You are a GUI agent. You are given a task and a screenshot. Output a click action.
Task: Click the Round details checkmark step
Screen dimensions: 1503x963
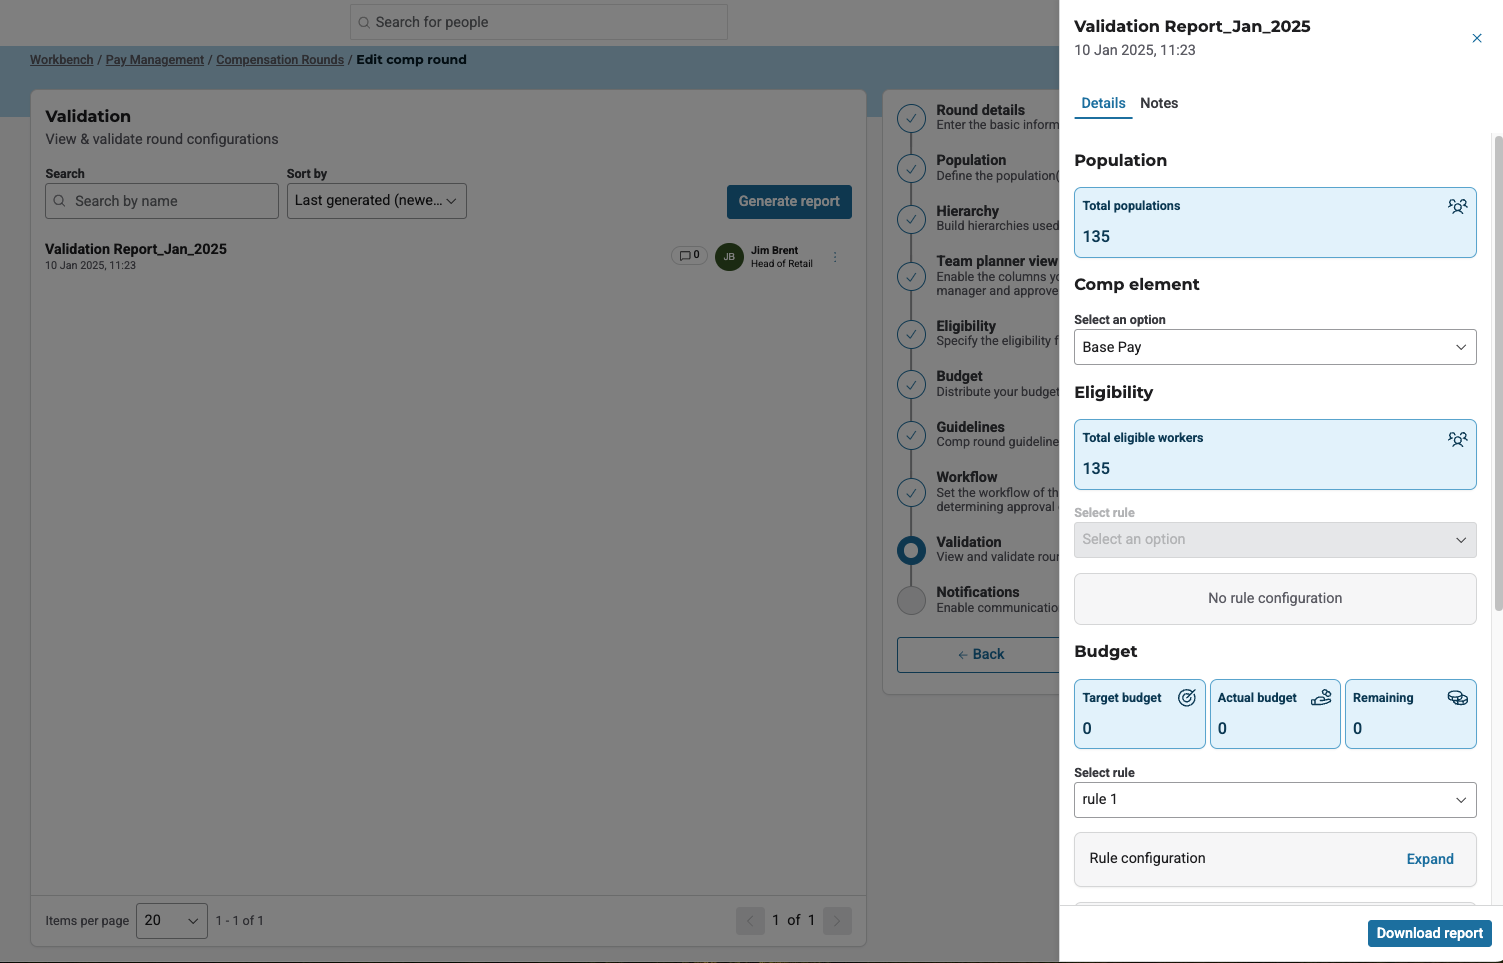click(911, 118)
